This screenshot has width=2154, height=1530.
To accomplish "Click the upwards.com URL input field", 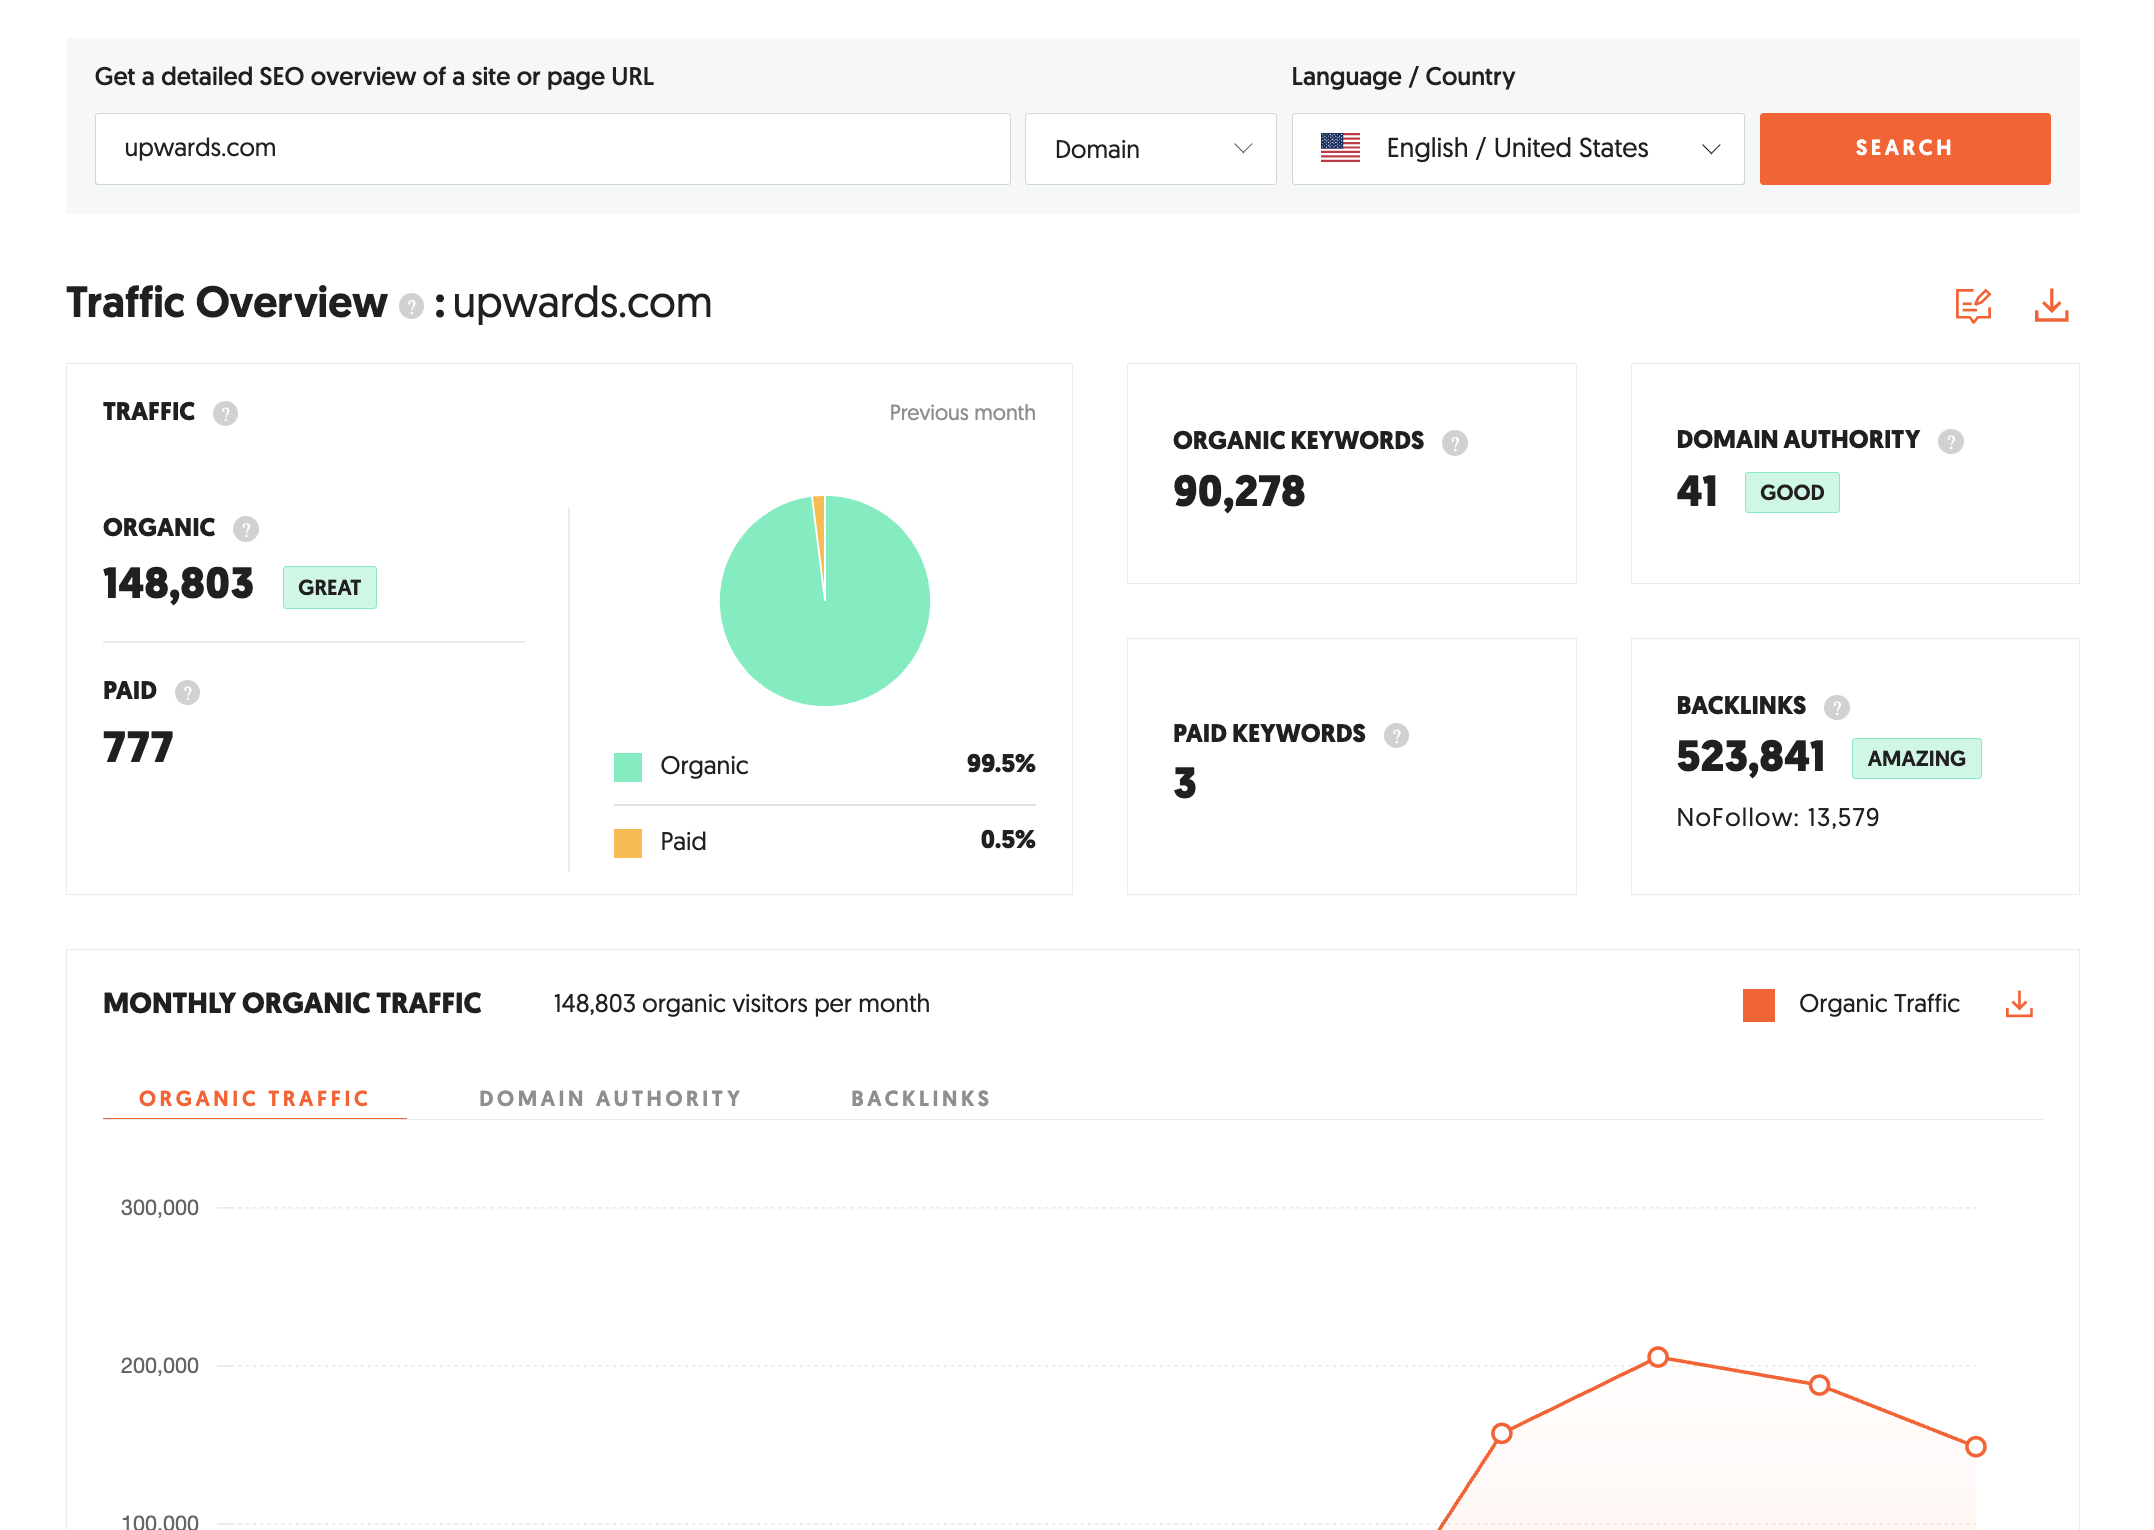I will [x=552, y=149].
